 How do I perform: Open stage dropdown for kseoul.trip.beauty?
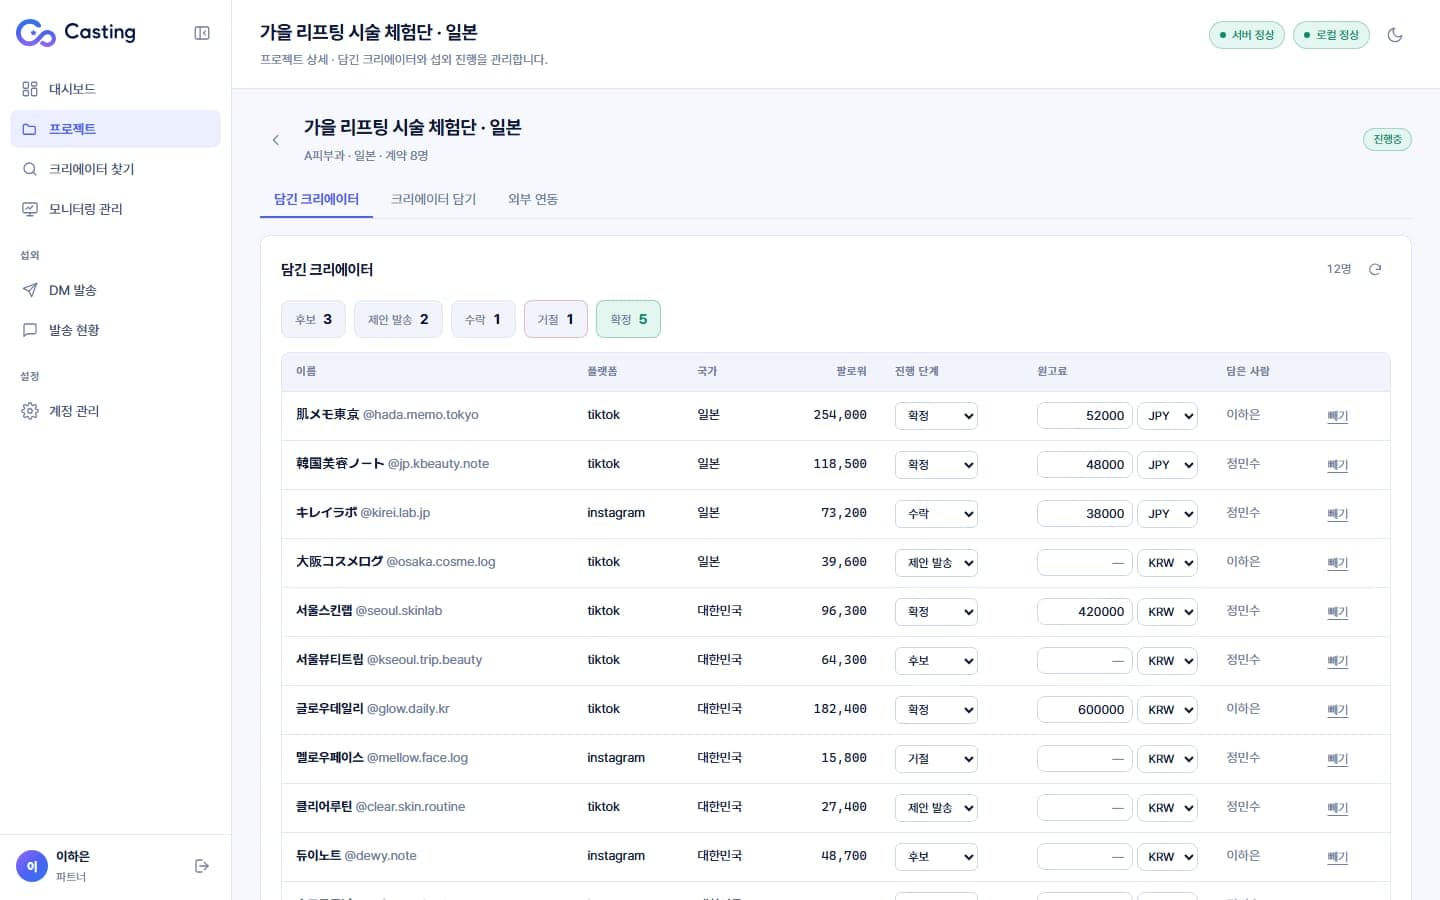pyautogui.click(x=936, y=661)
